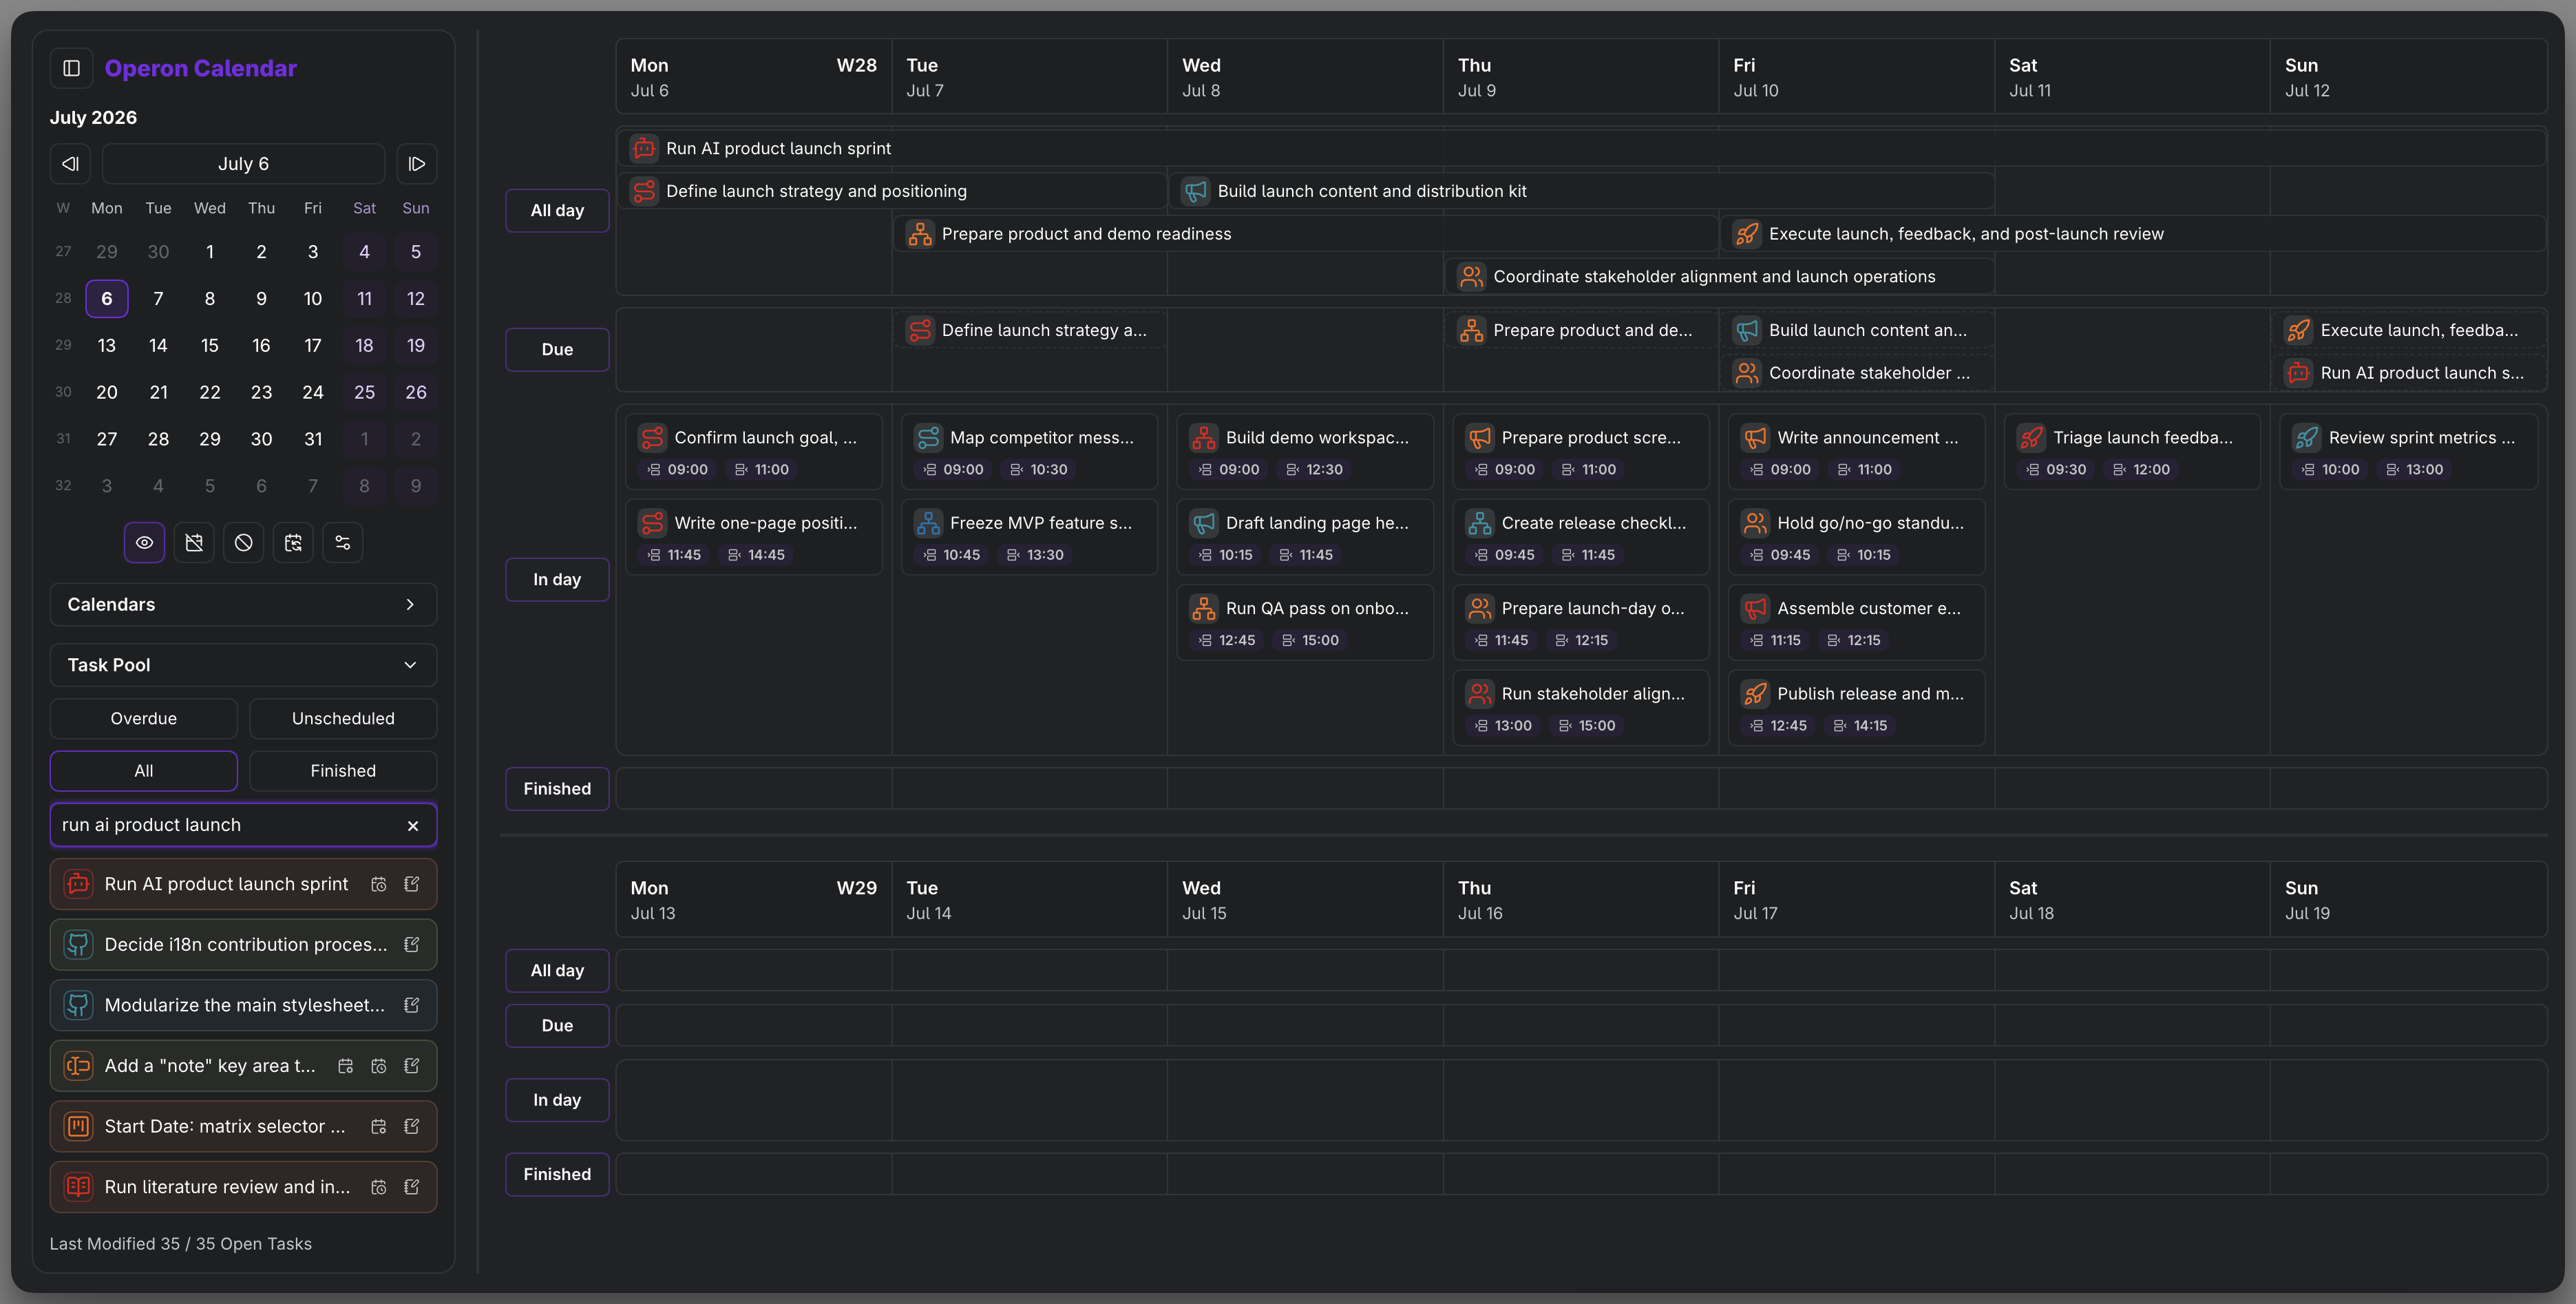Image resolution: width=2576 pixels, height=1304 pixels.
Task: Switch to Overdue task filter
Action: point(144,718)
